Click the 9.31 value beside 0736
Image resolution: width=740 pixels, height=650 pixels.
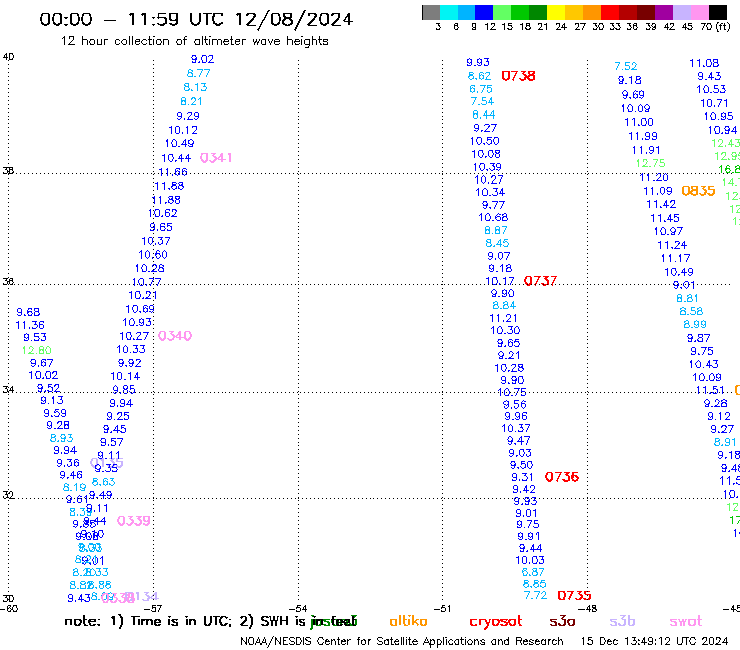click(x=522, y=477)
